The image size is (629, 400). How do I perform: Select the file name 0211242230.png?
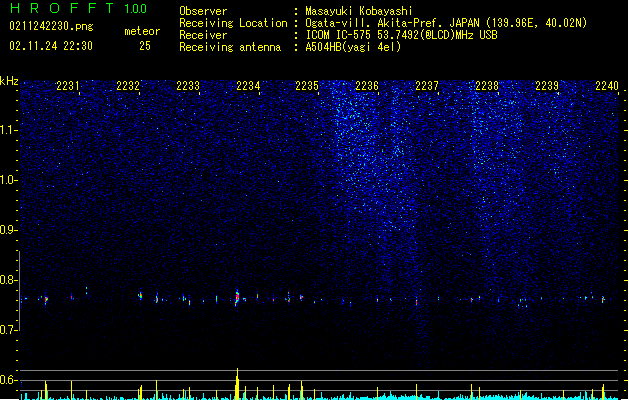point(51,26)
